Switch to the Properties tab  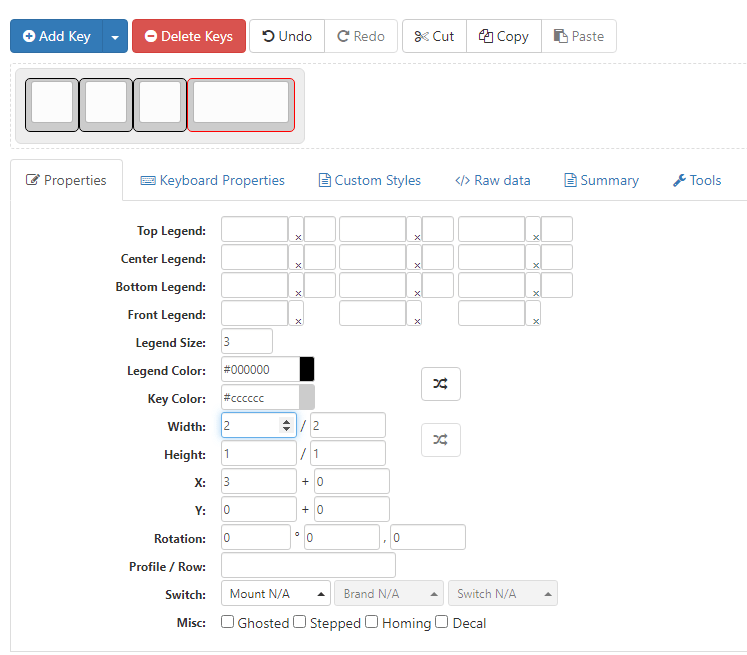click(66, 180)
